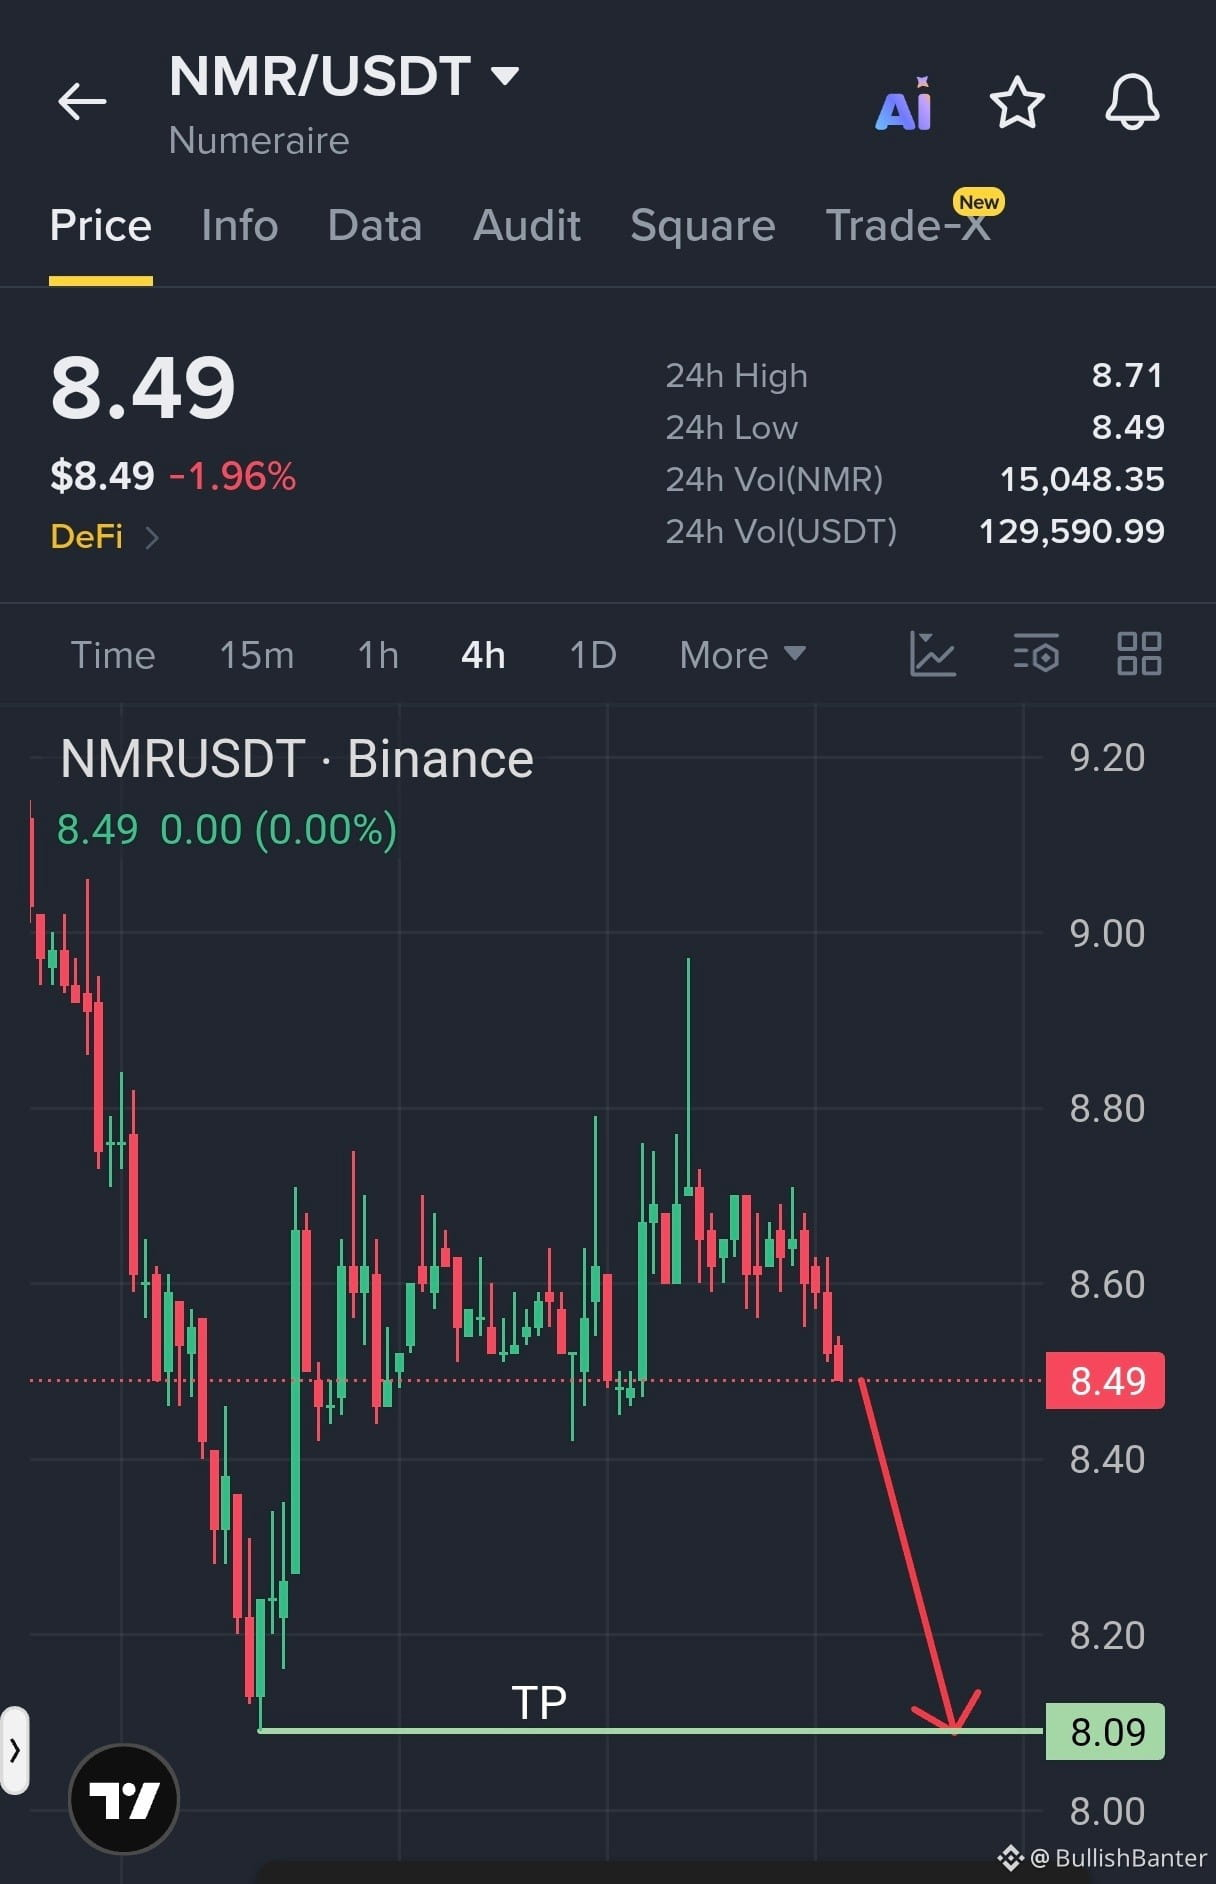This screenshot has width=1216, height=1884.
Task: Tap the -1.96% price change text
Action: point(233,476)
